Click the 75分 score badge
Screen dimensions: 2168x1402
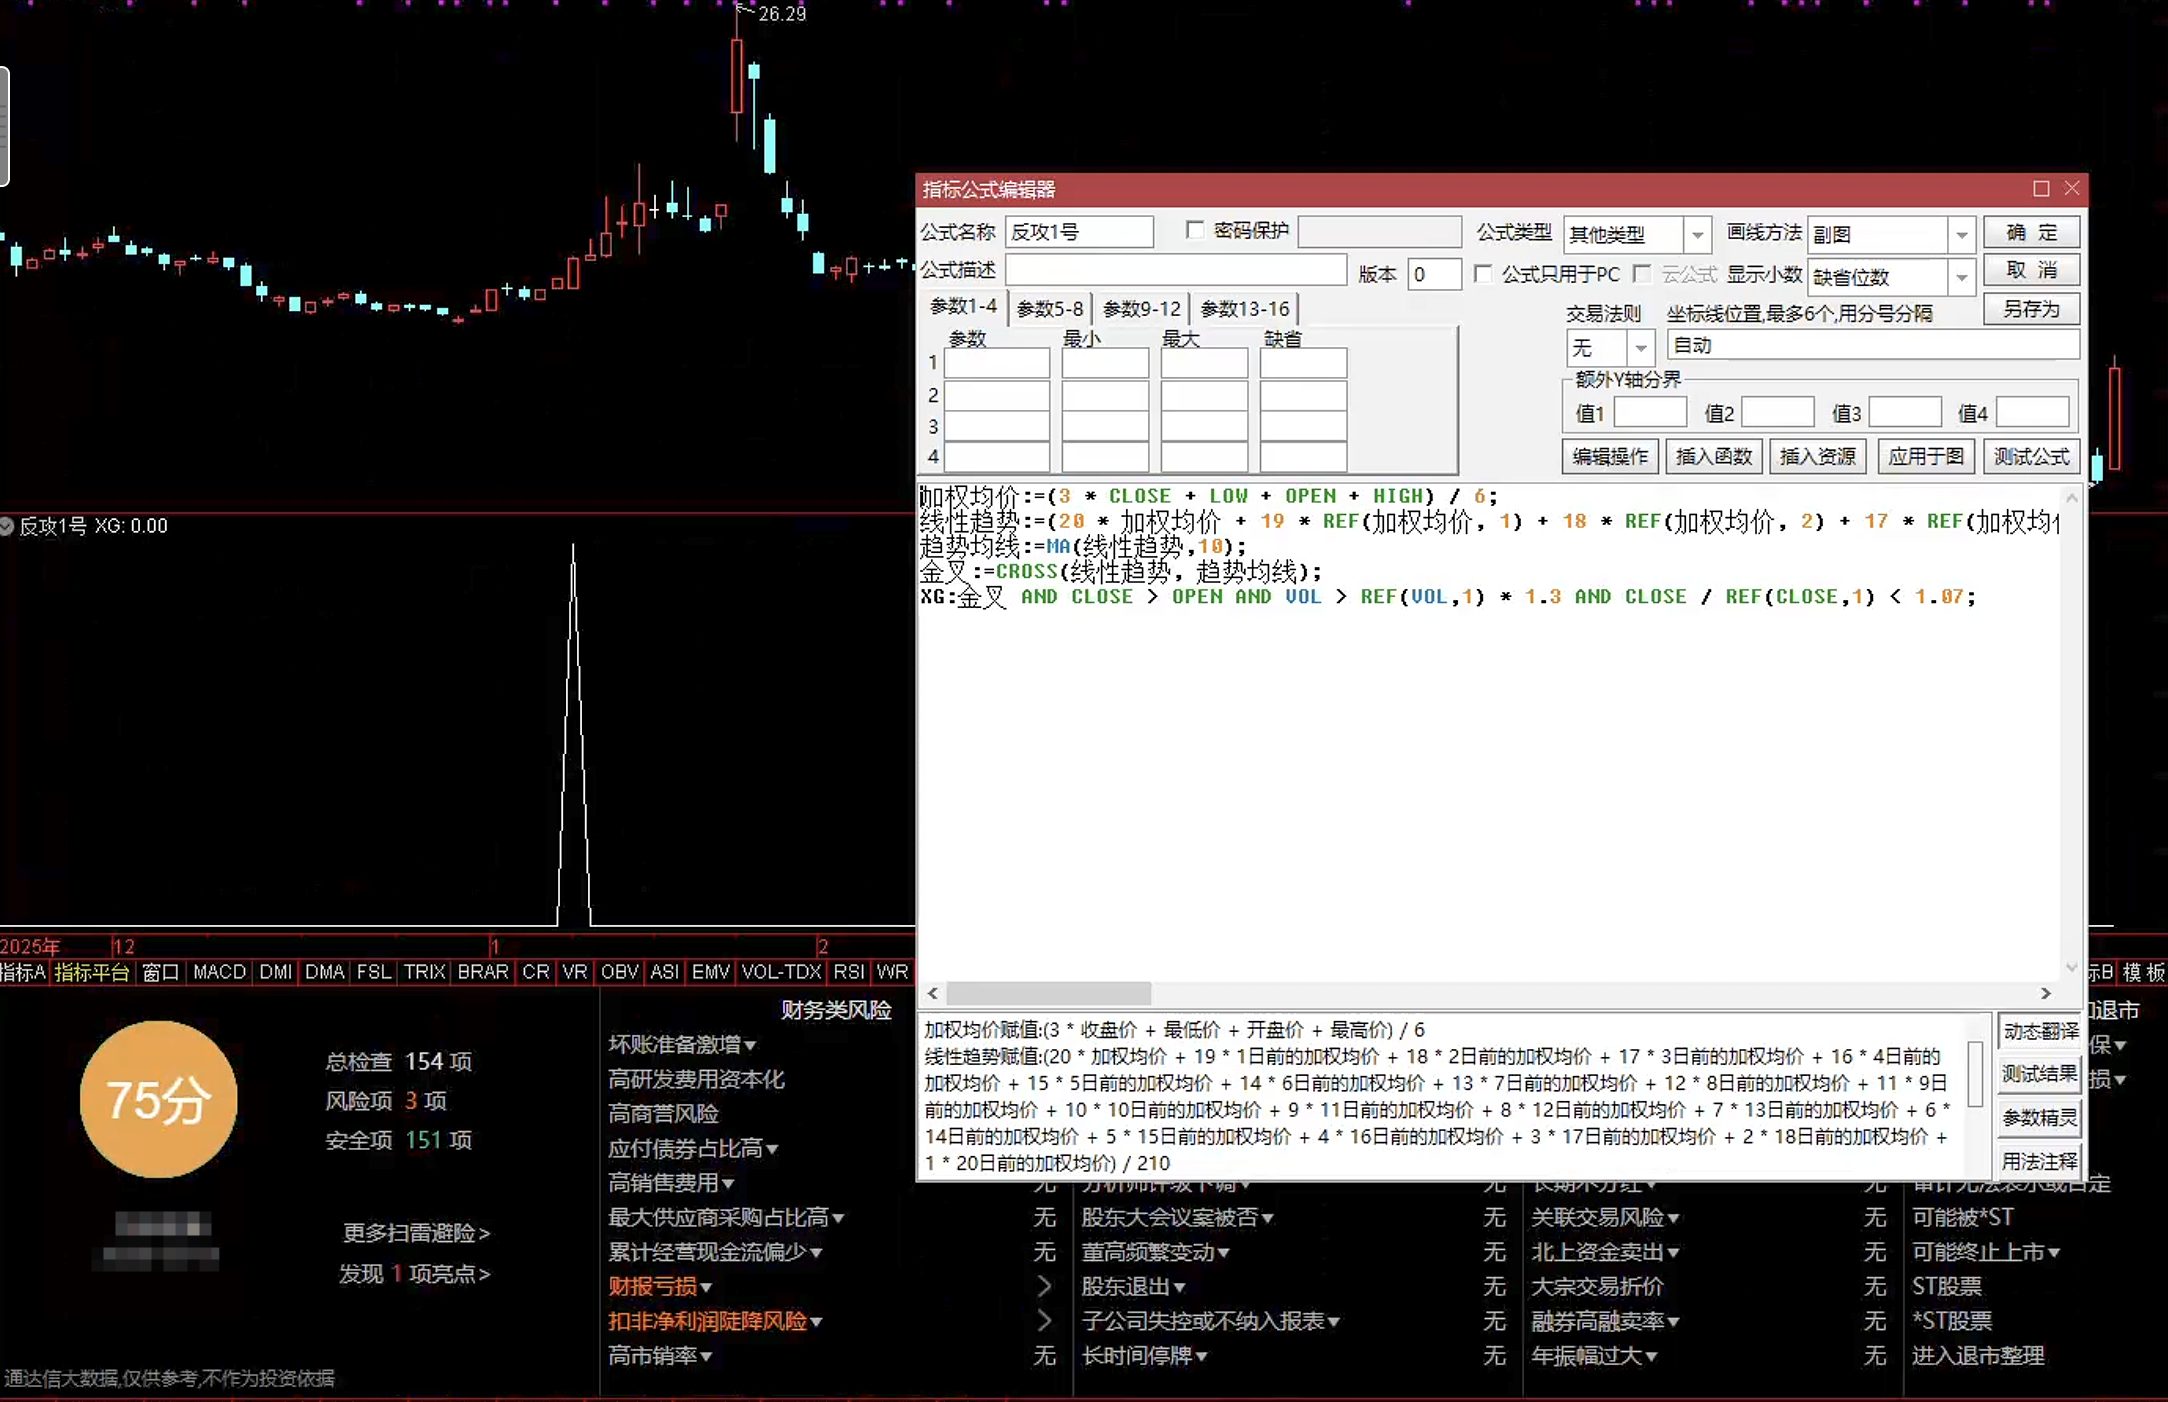pos(158,1099)
